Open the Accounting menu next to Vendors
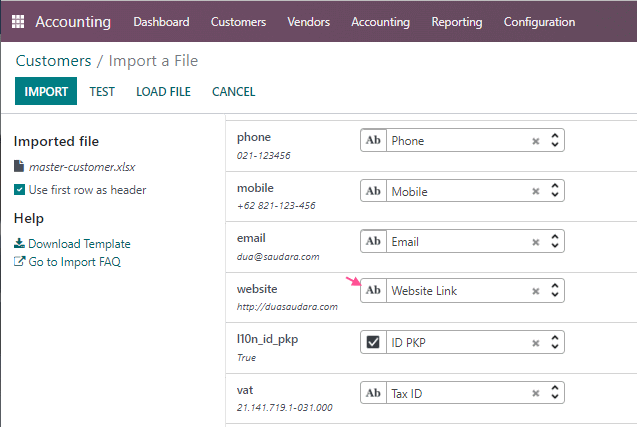Image resolution: width=637 pixels, height=427 pixels. pos(381,22)
